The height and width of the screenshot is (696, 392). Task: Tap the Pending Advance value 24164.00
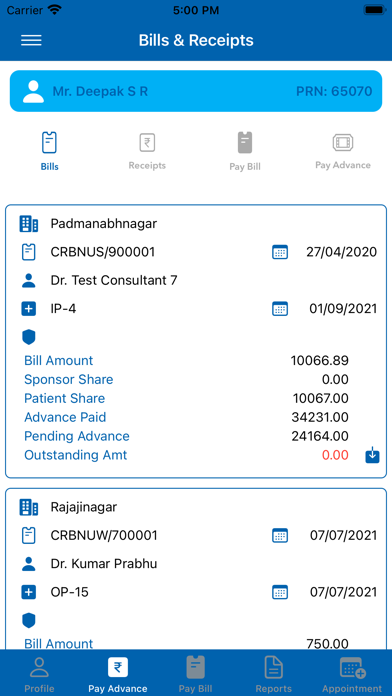tap(320, 436)
